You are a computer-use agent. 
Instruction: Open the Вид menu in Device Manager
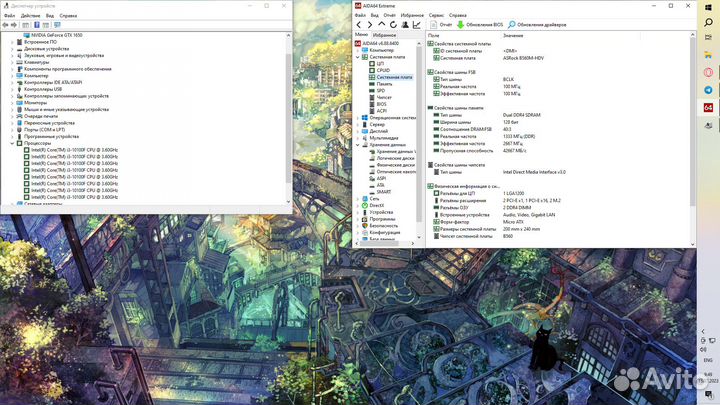[50, 16]
